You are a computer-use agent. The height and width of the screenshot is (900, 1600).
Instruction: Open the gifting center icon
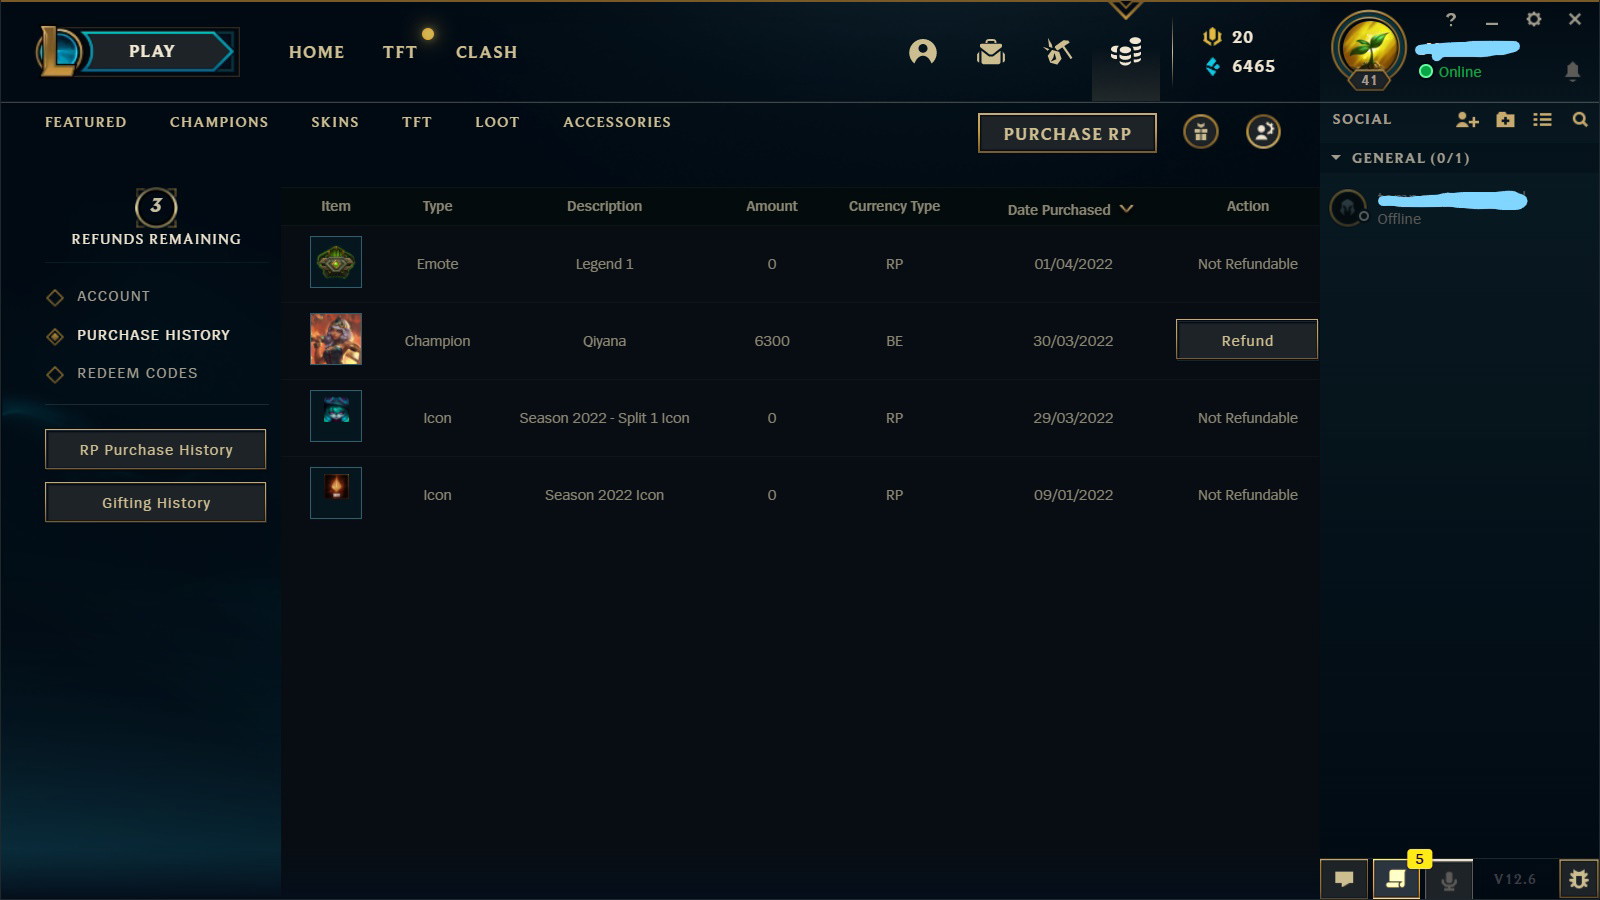pyautogui.click(x=1201, y=132)
